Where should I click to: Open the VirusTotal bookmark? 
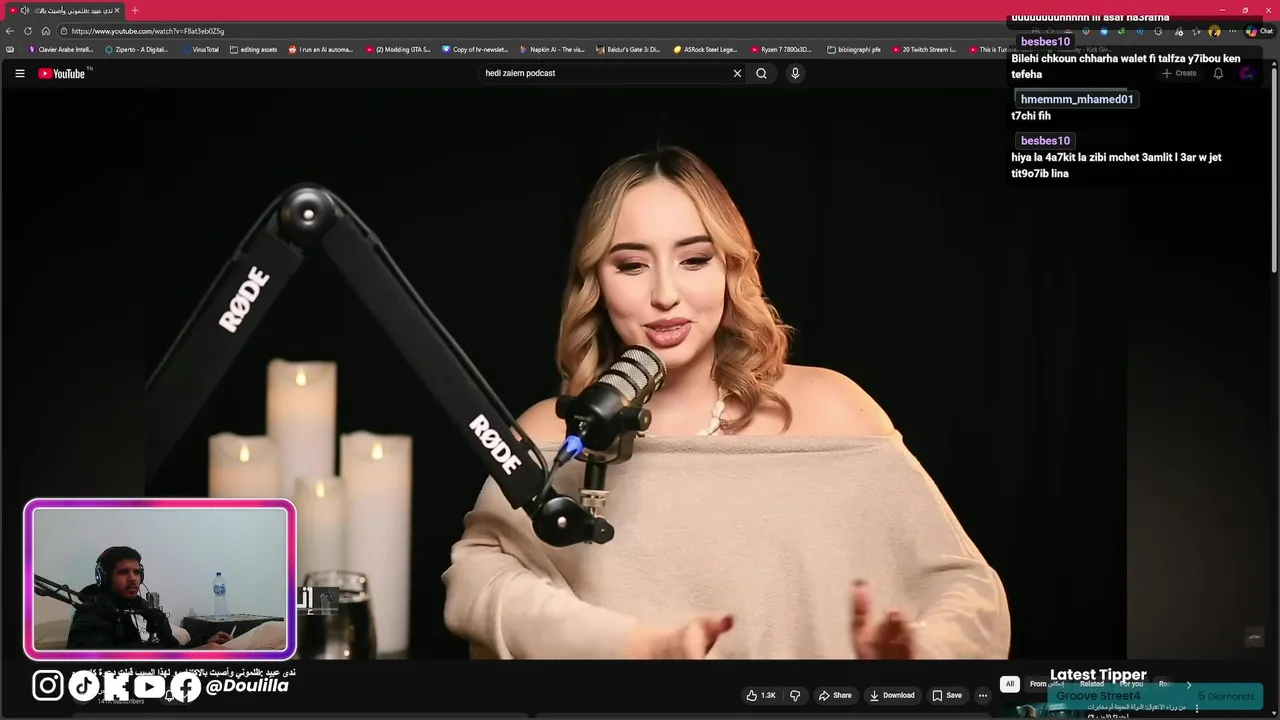pos(199,49)
